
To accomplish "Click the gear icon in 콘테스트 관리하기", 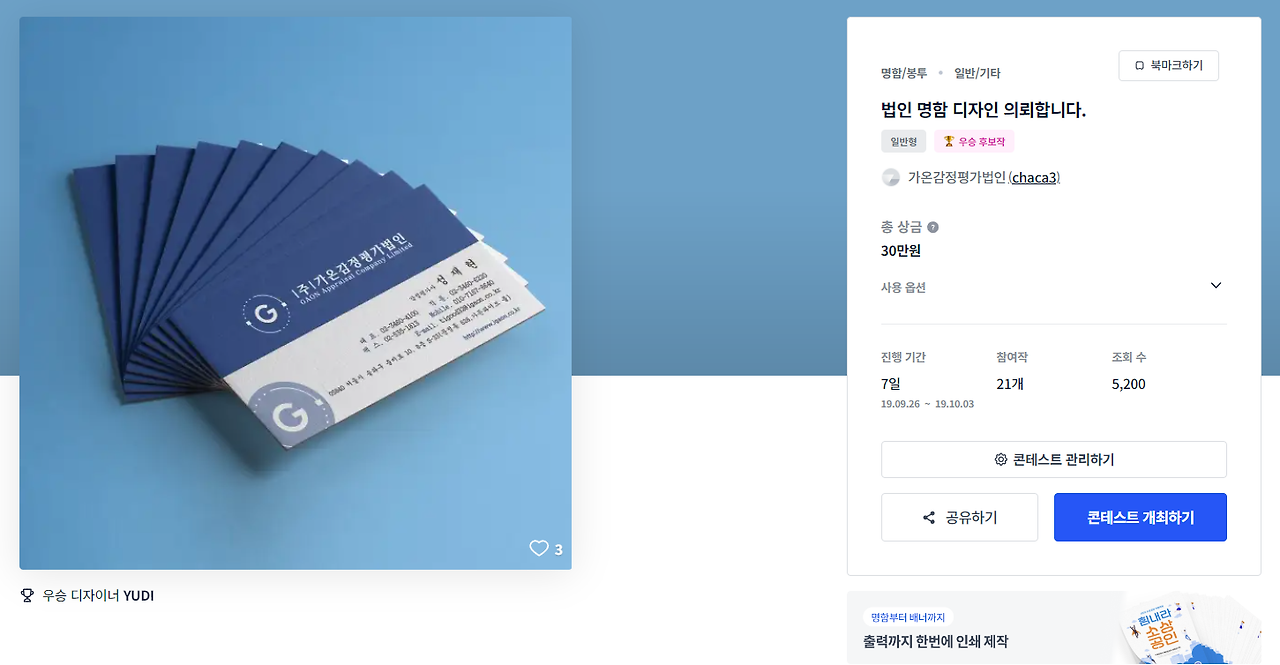I will [1000, 460].
